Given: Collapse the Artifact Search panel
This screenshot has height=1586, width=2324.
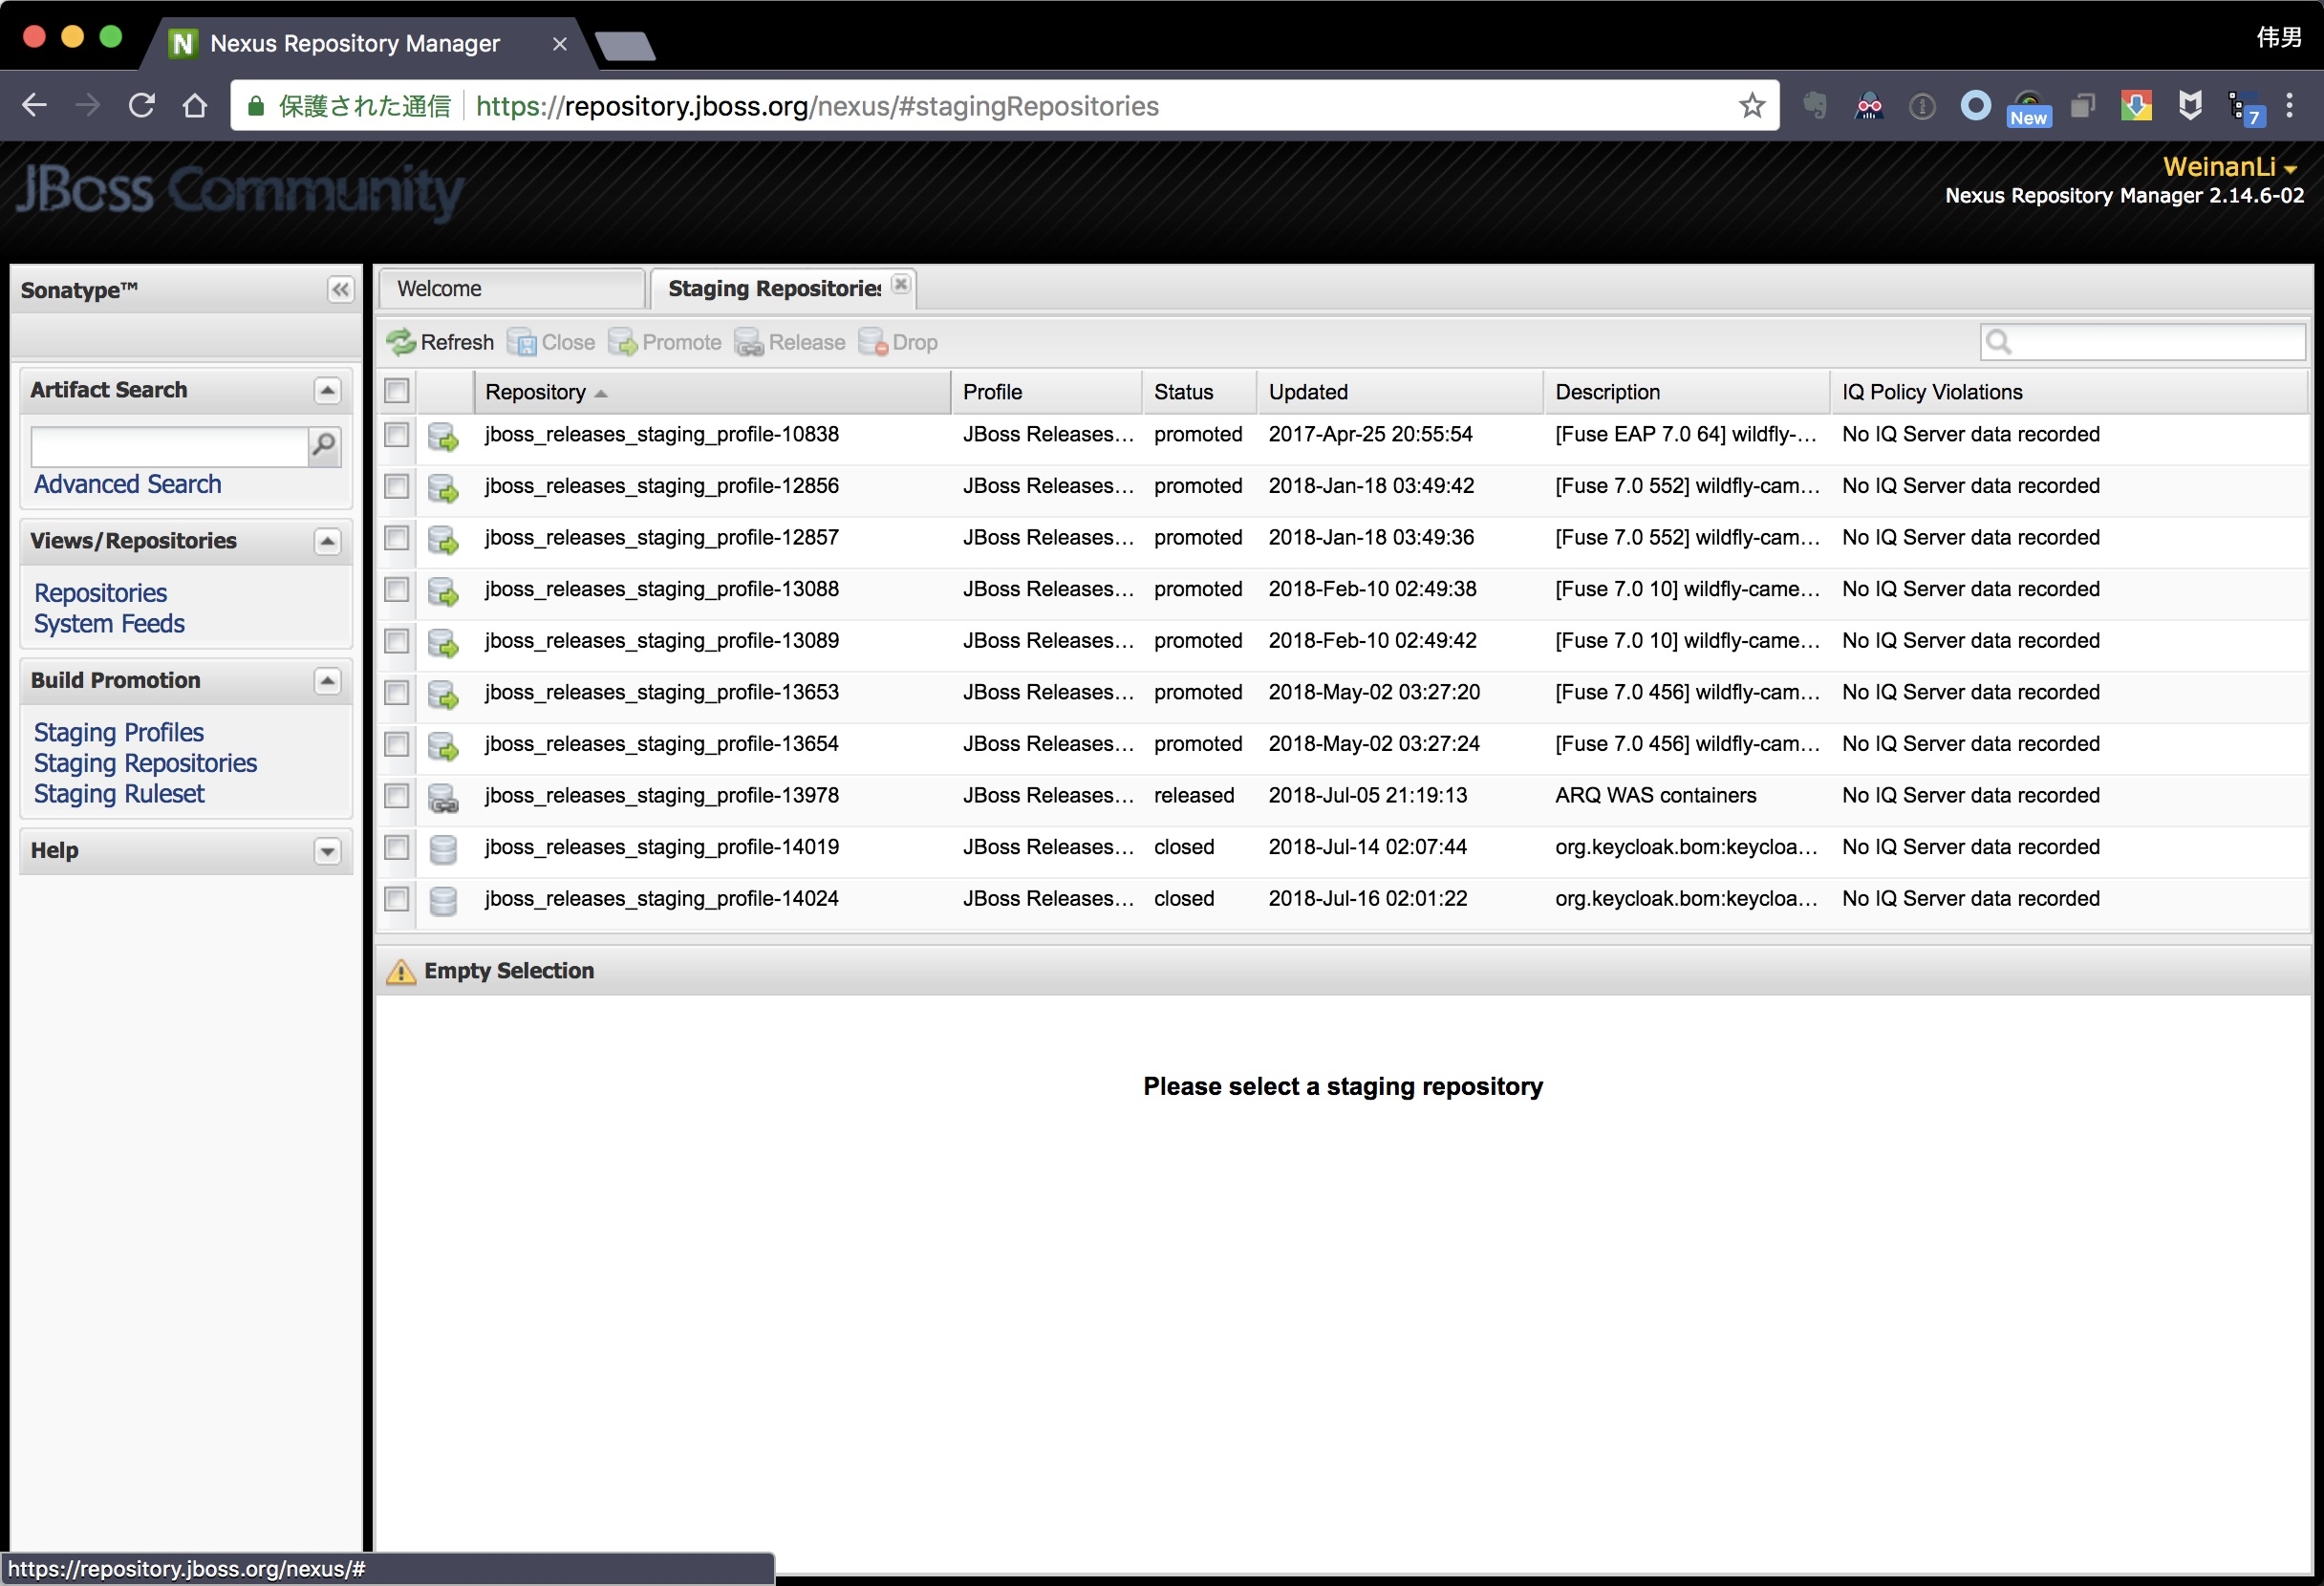Looking at the screenshot, I should tap(327, 390).
